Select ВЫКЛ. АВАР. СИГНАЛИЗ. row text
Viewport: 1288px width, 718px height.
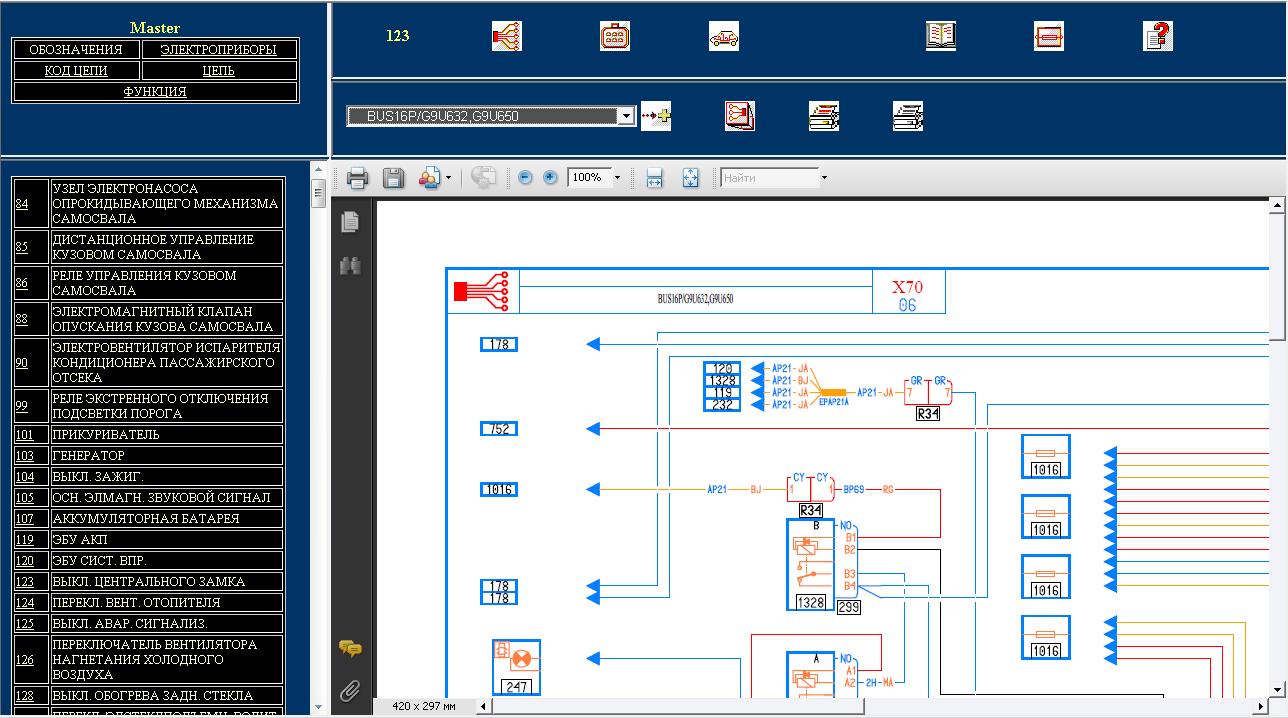pos(129,624)
